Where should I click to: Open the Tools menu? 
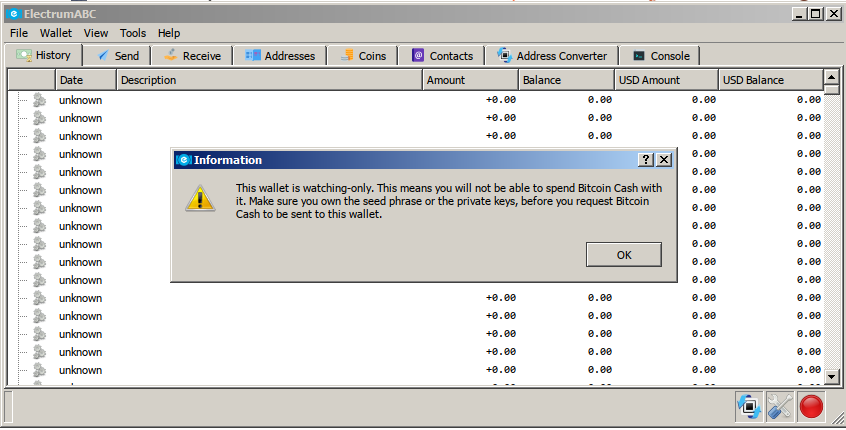[x=133, y=33]
